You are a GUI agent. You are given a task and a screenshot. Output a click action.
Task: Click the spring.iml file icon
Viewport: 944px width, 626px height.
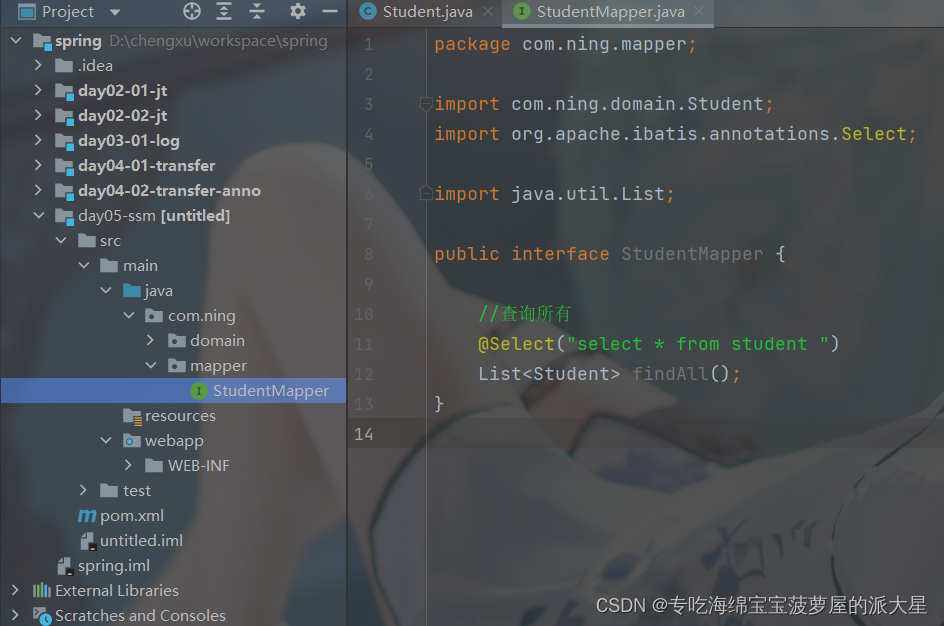point(64,566)
